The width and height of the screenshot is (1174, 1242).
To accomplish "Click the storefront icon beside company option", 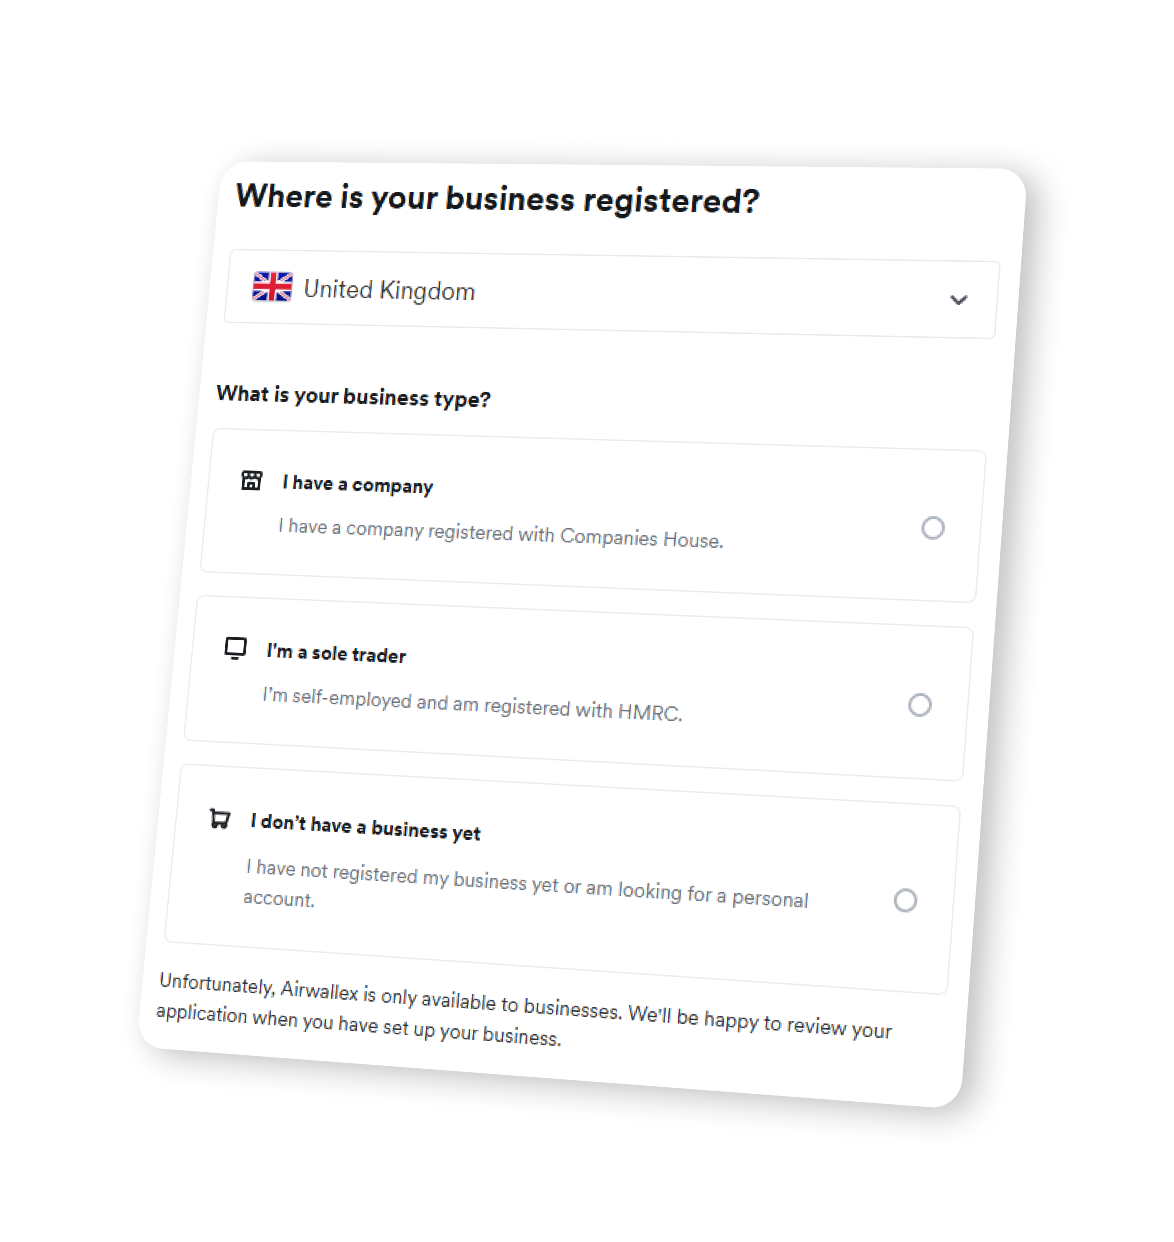I will point(252,480).
